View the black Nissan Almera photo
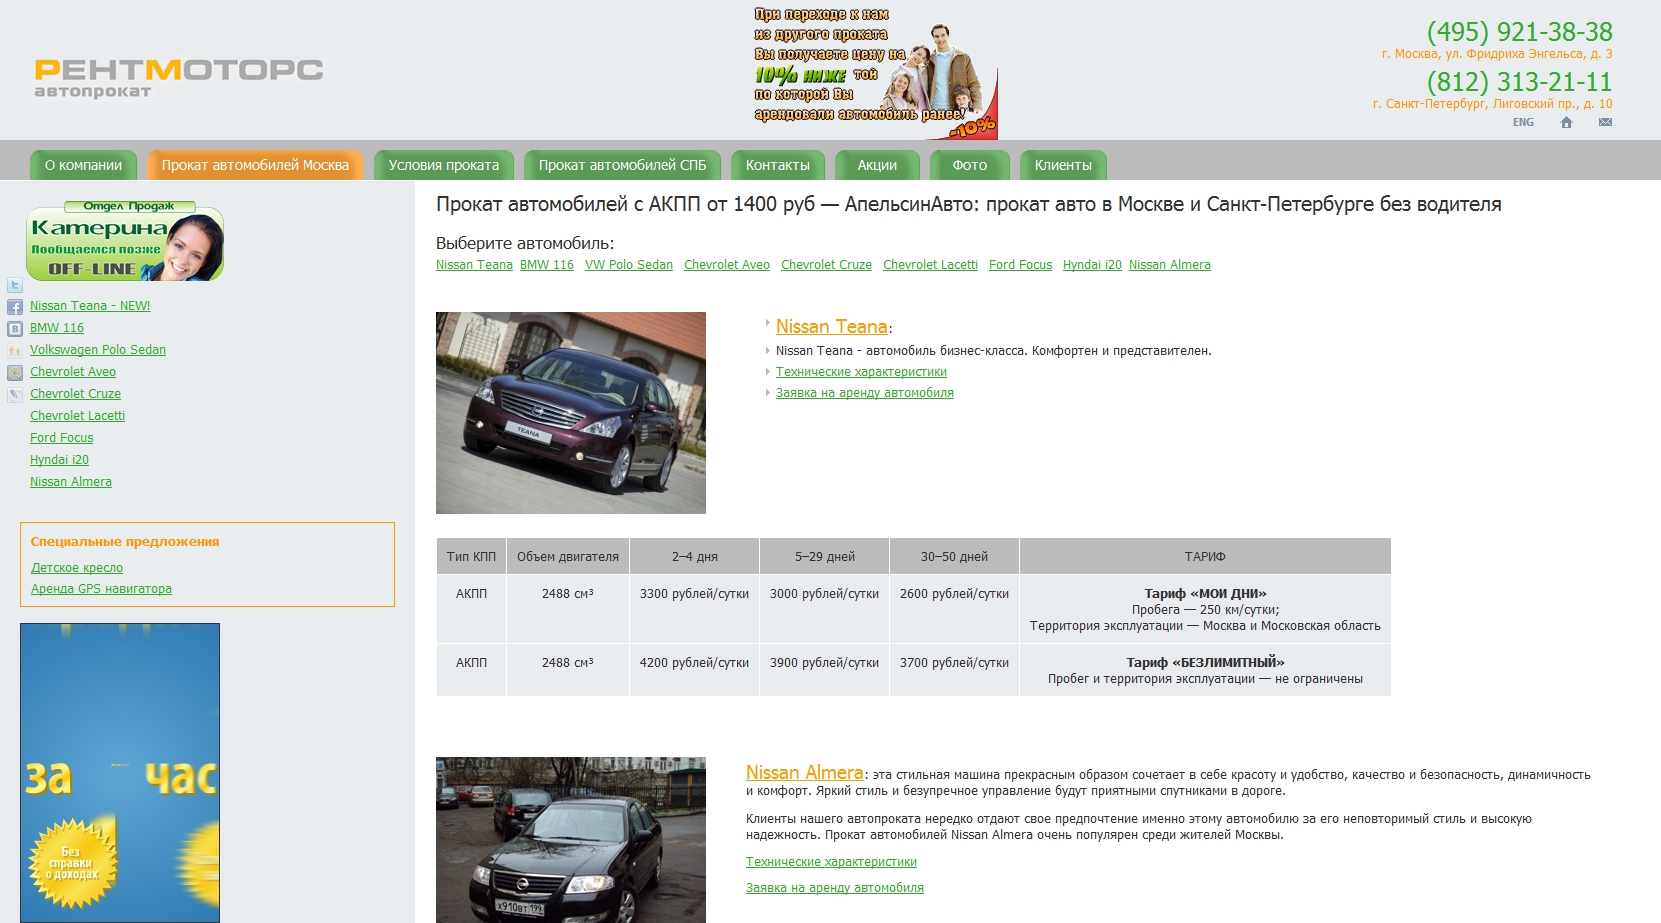The width and height of the screenshot is (1661, 923). [571, 840]
